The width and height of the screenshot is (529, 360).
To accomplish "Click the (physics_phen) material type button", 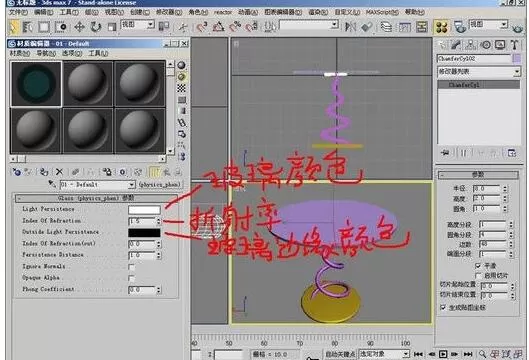I will (160, 185).
